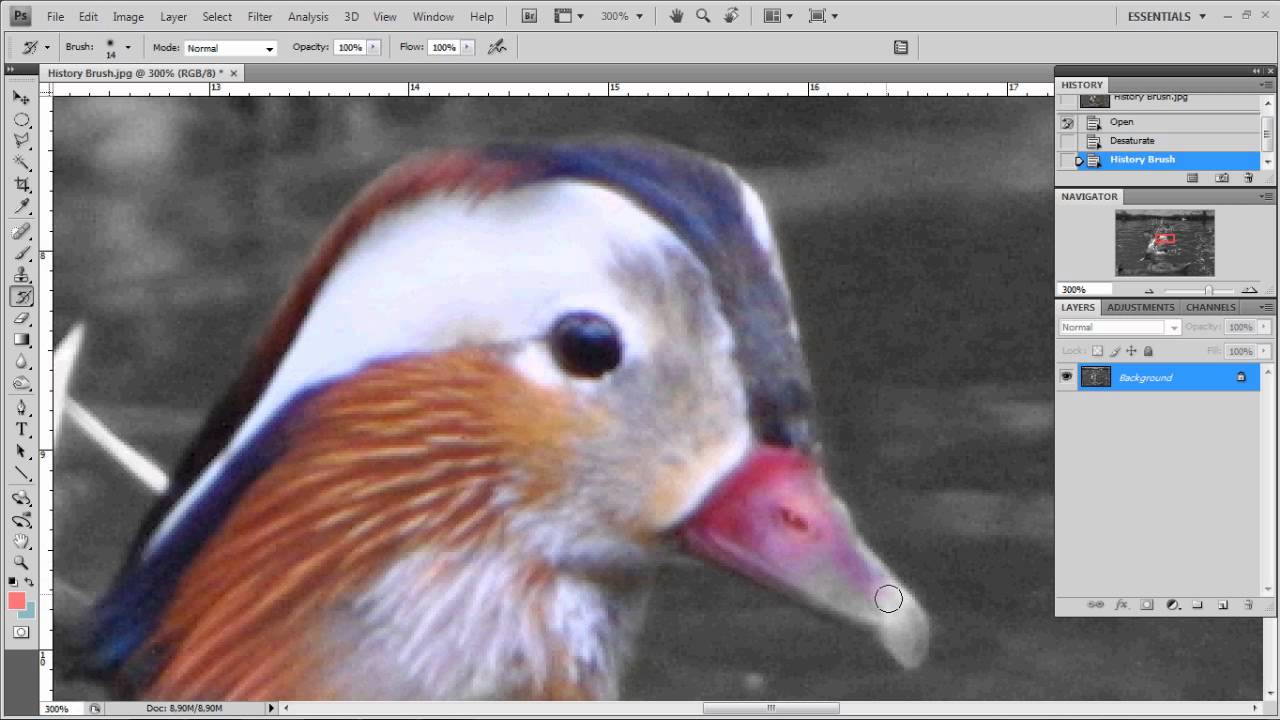Open layer blend mode dropdown
Screen dimensions: 1280x720
[x=1120, y=327]
